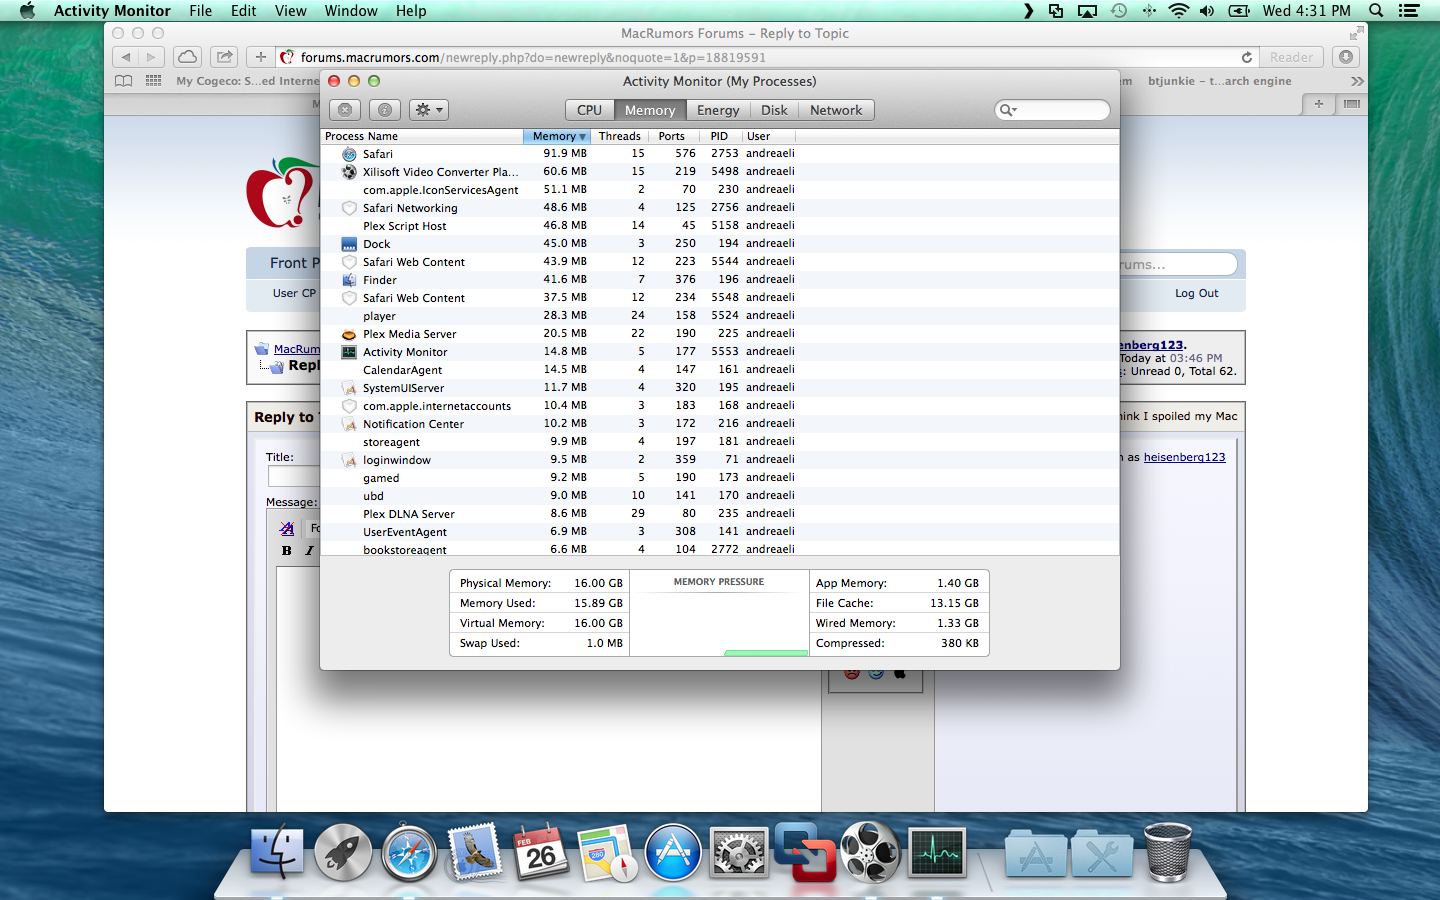The image size is (1440, 900).
Task: Open the Energy tab
Action: 718,110
